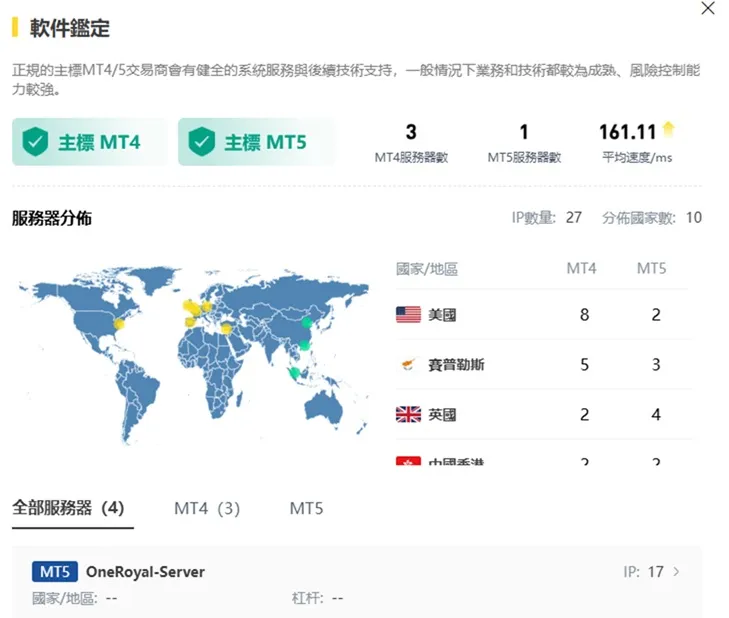Click the yellow server marker on US east coast
The height and width of the screenshot is (618, 729).
[x=119, y=324]
